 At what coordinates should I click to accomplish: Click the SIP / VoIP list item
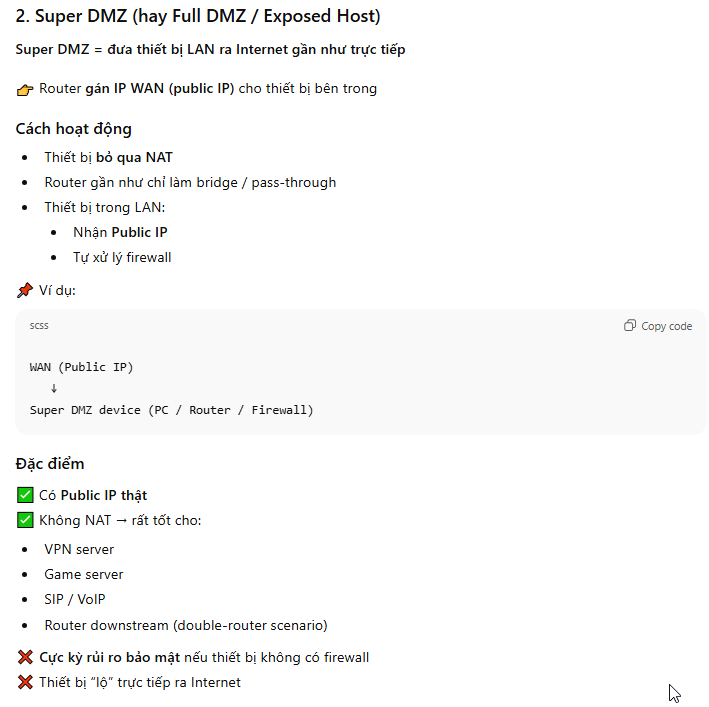[x=75, y=599]
